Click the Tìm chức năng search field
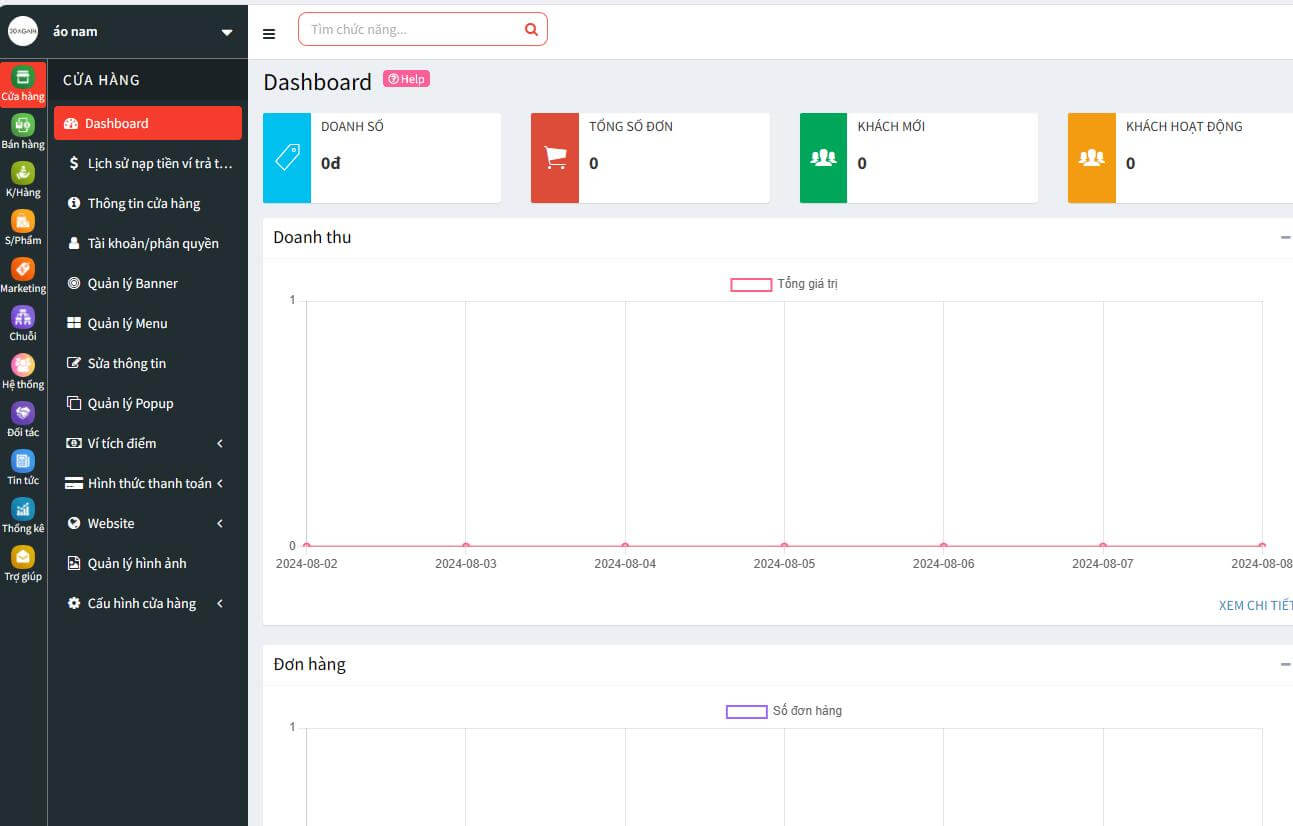The height and width of the screenshot is (826, 1293). [412, 29]
